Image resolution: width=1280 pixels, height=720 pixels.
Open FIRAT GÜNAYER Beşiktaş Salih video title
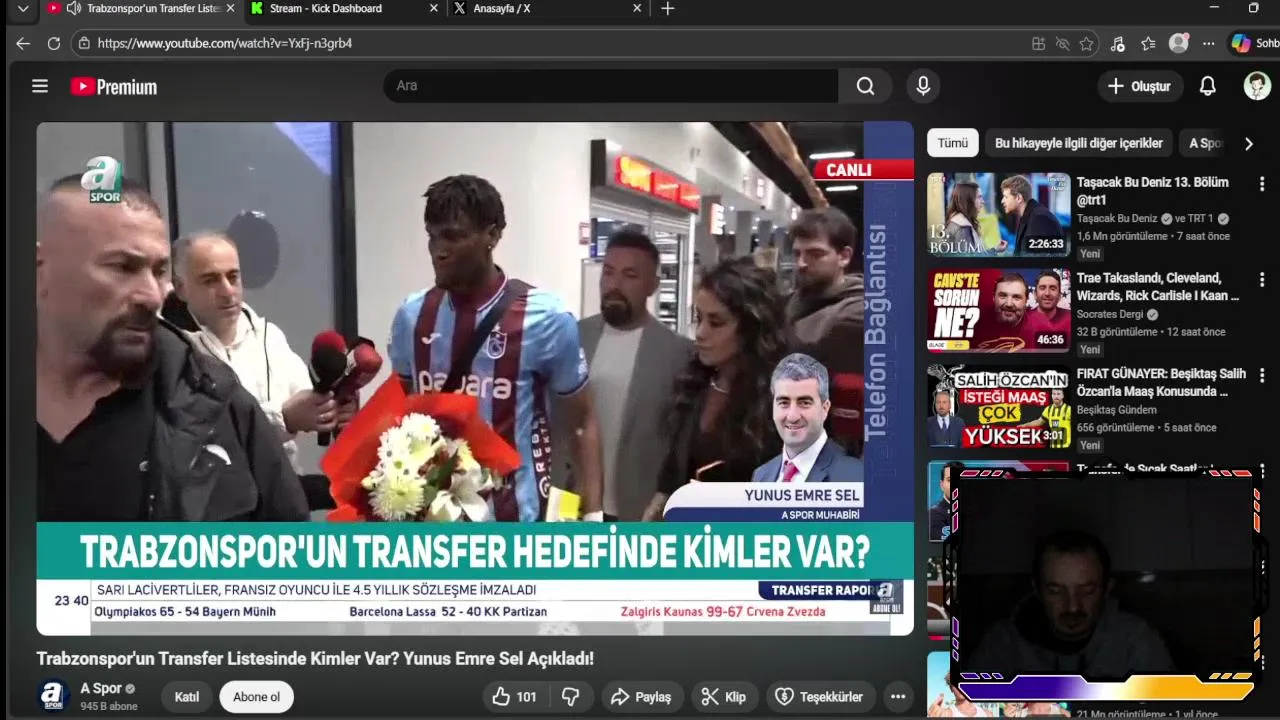1161,383
